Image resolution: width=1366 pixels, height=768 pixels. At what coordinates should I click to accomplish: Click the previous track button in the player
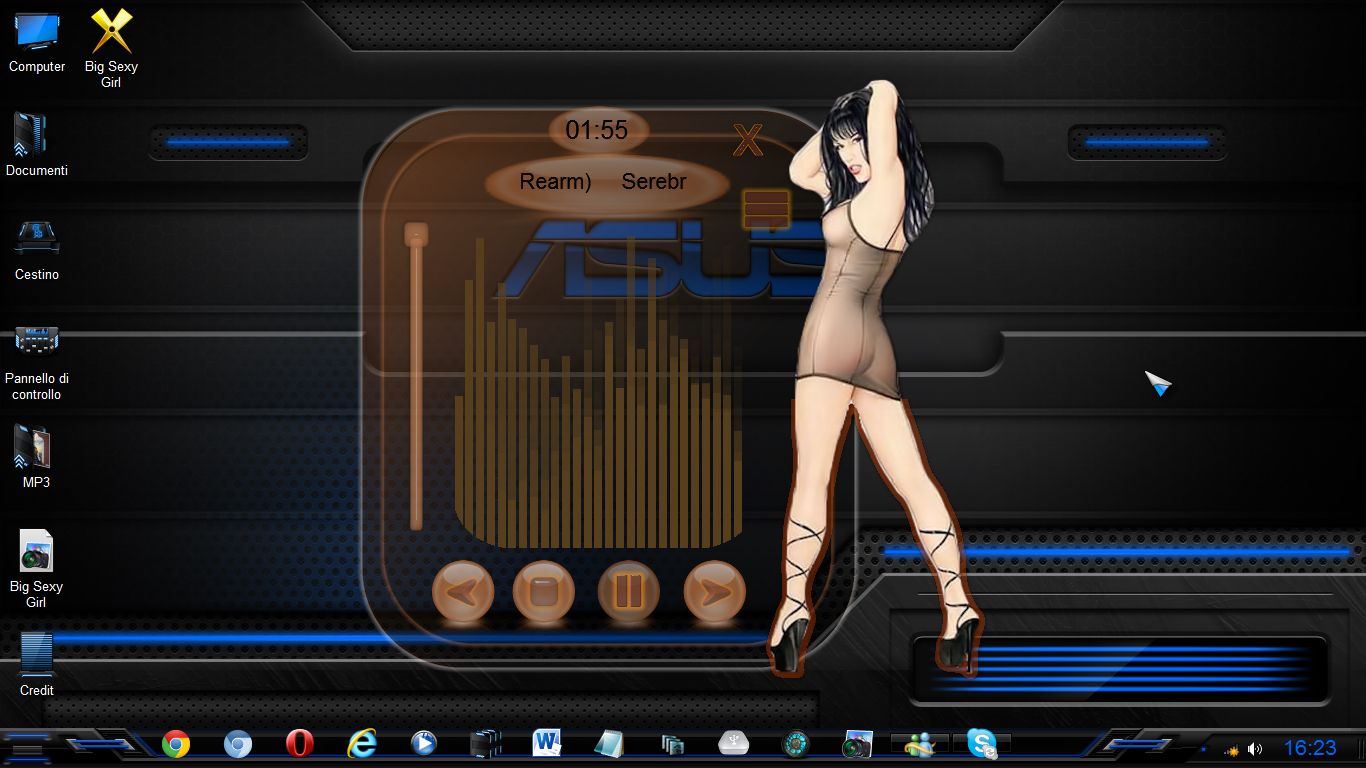462,592
